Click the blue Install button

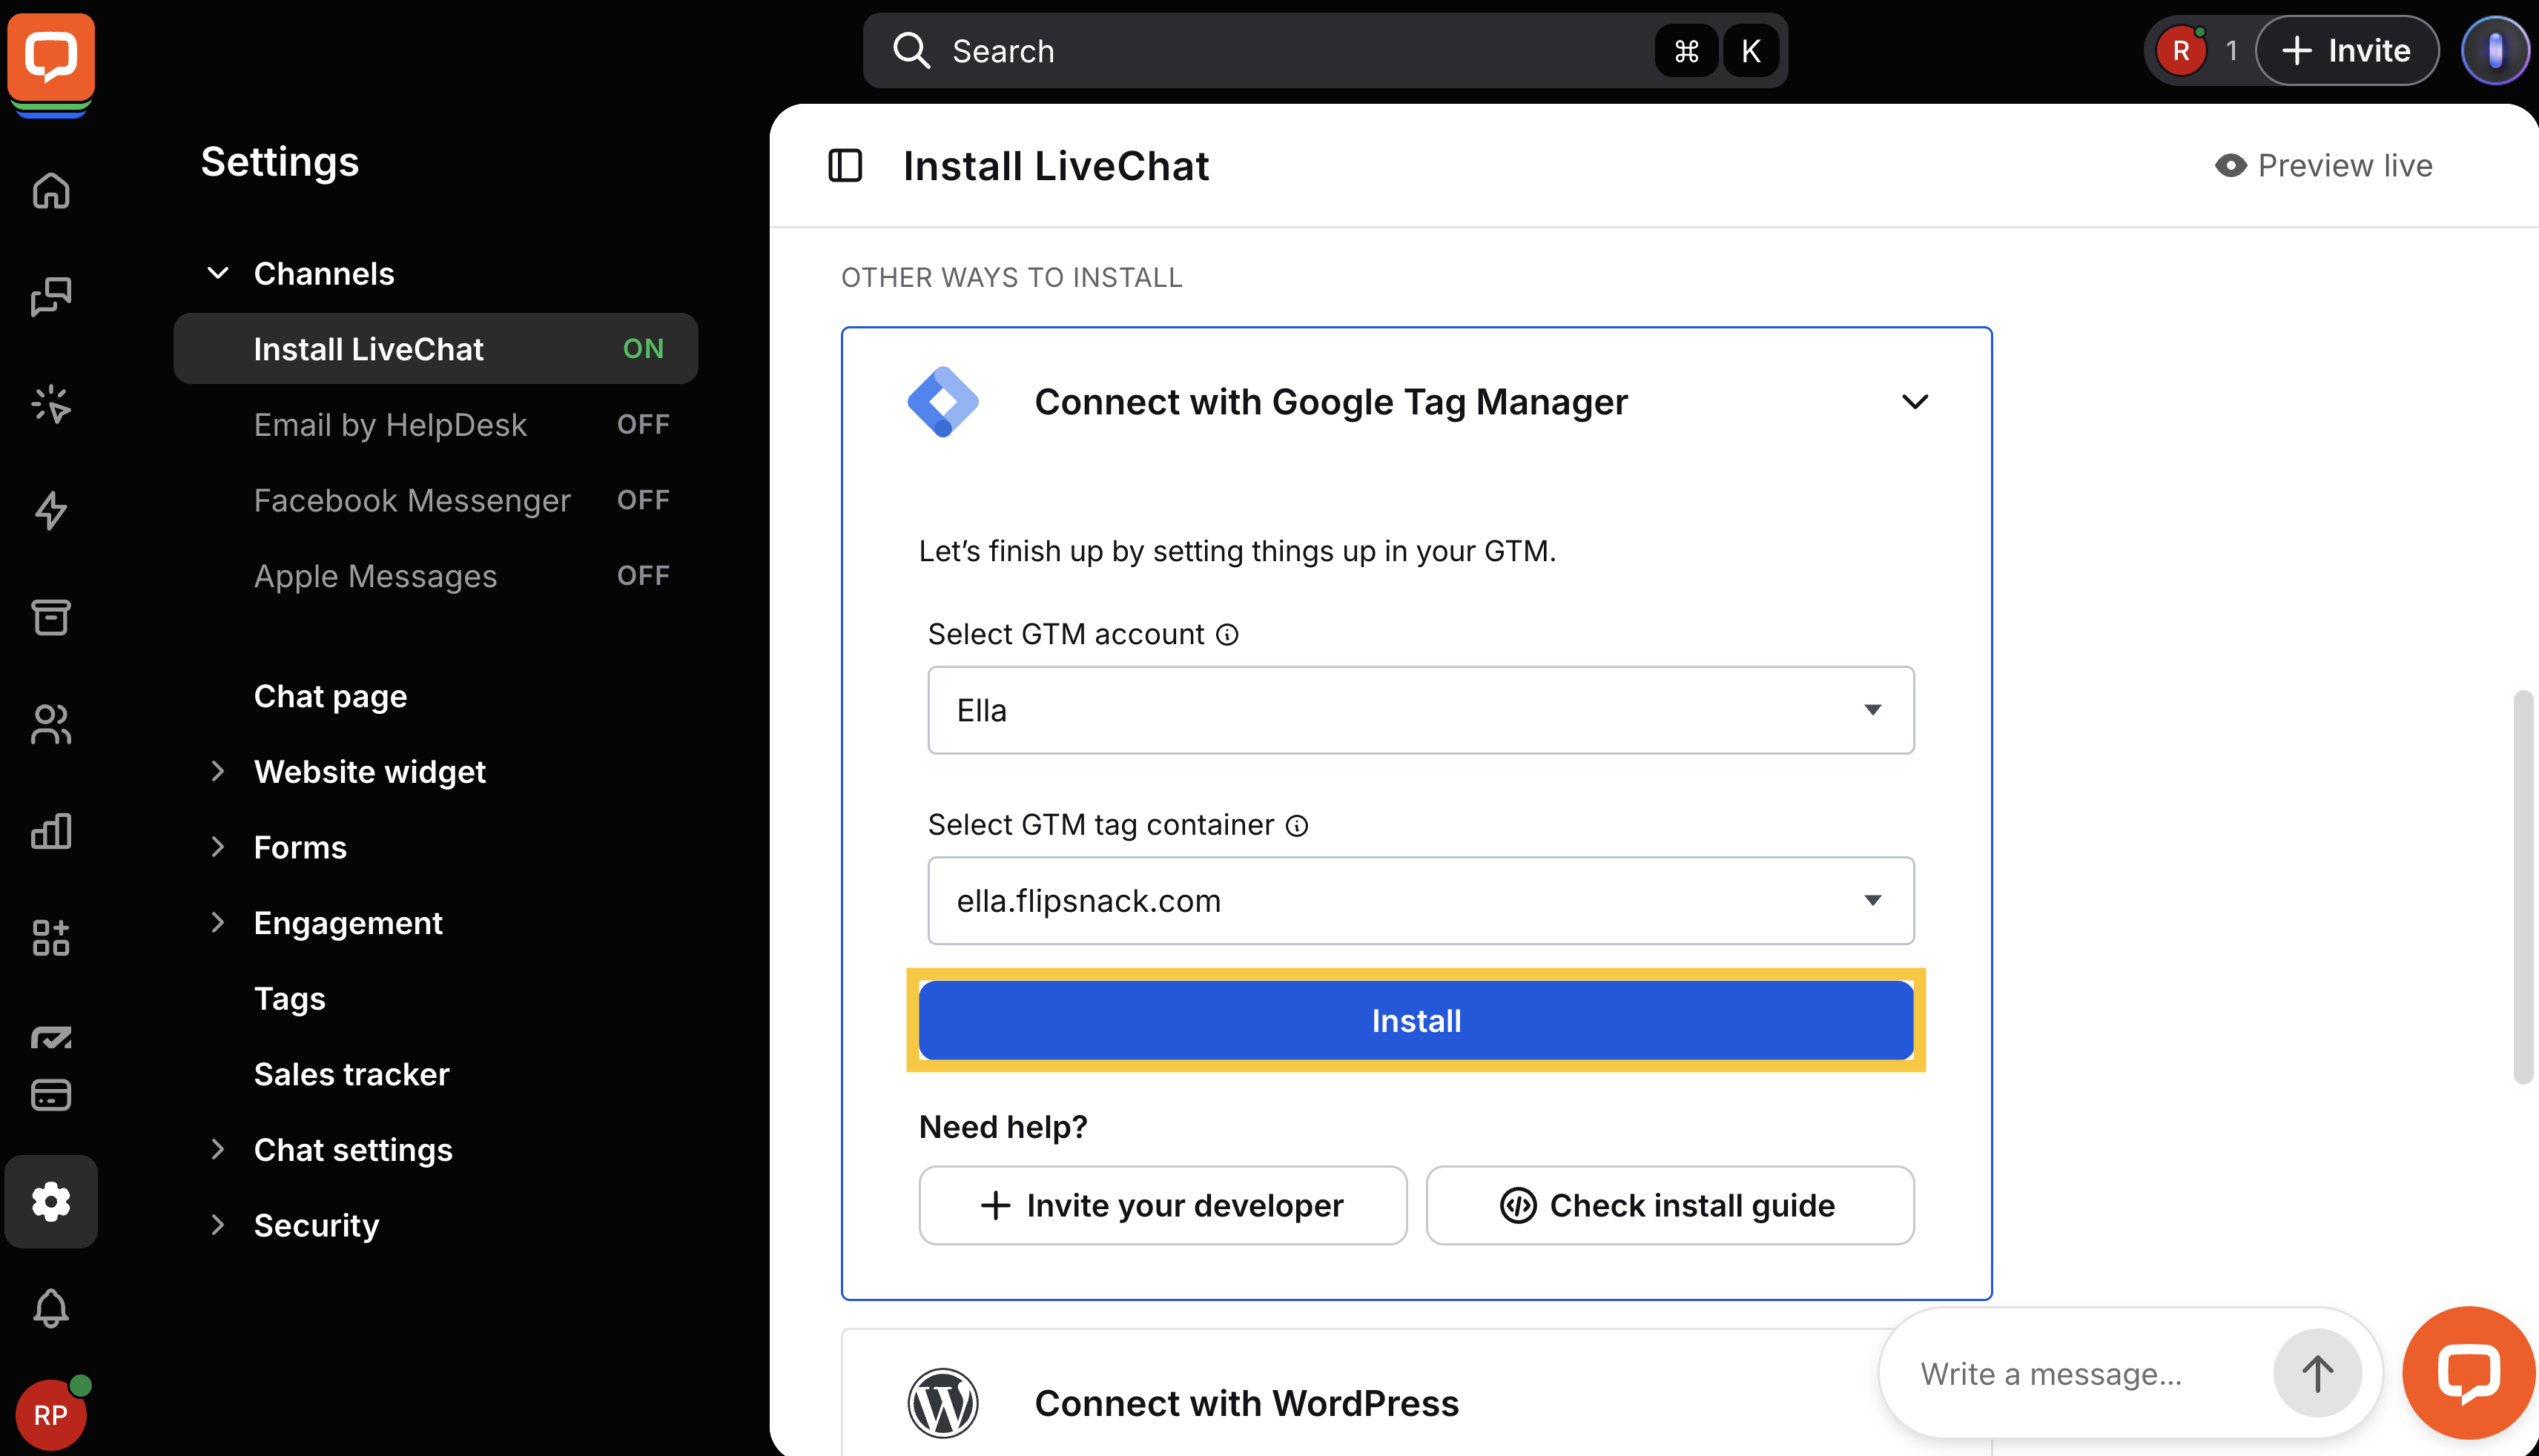pos(1416,1020)
